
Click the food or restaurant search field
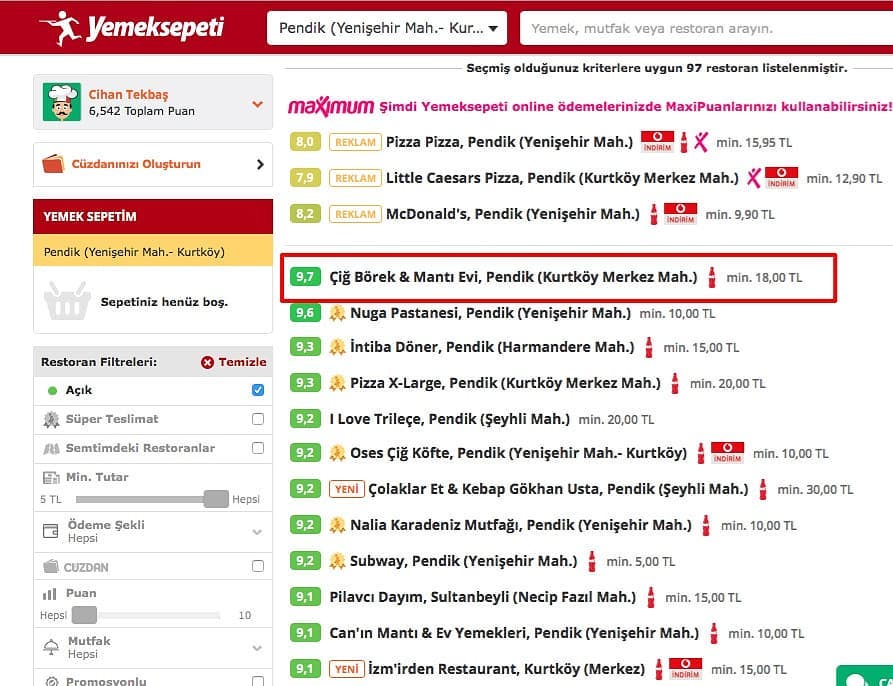[x=706, y=28]
